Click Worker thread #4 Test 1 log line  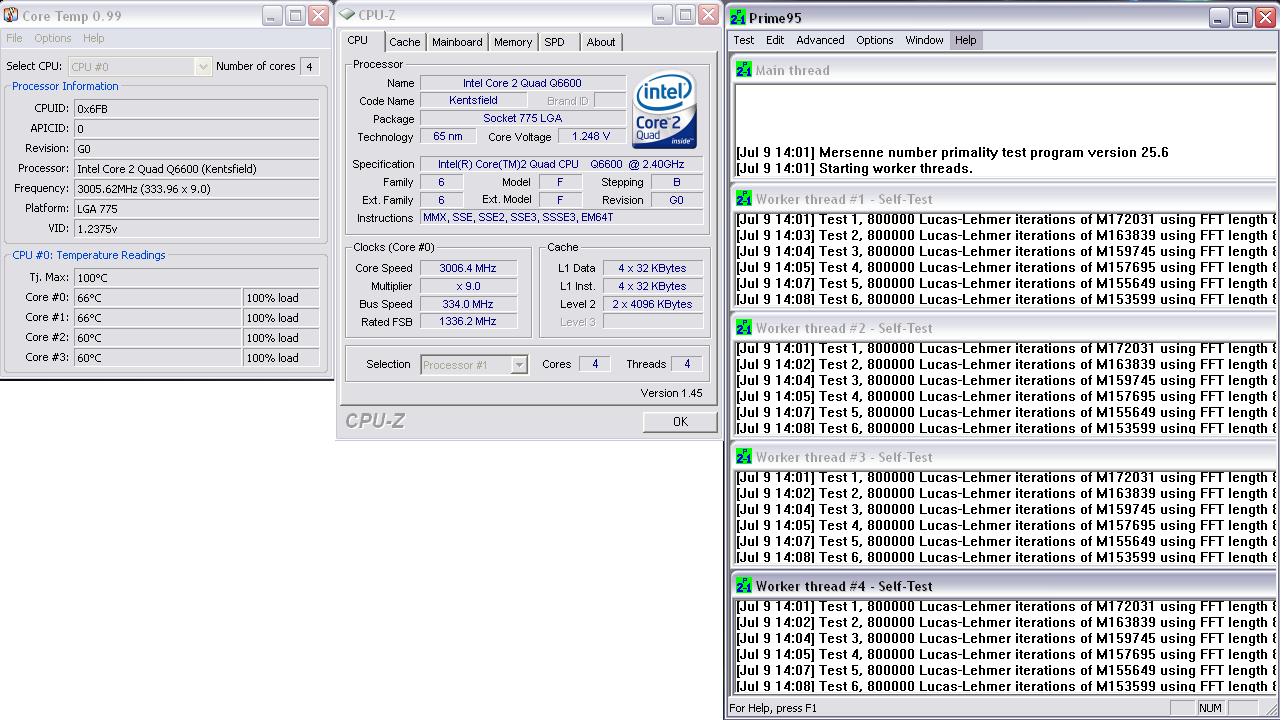click(x=1006, y=606)
